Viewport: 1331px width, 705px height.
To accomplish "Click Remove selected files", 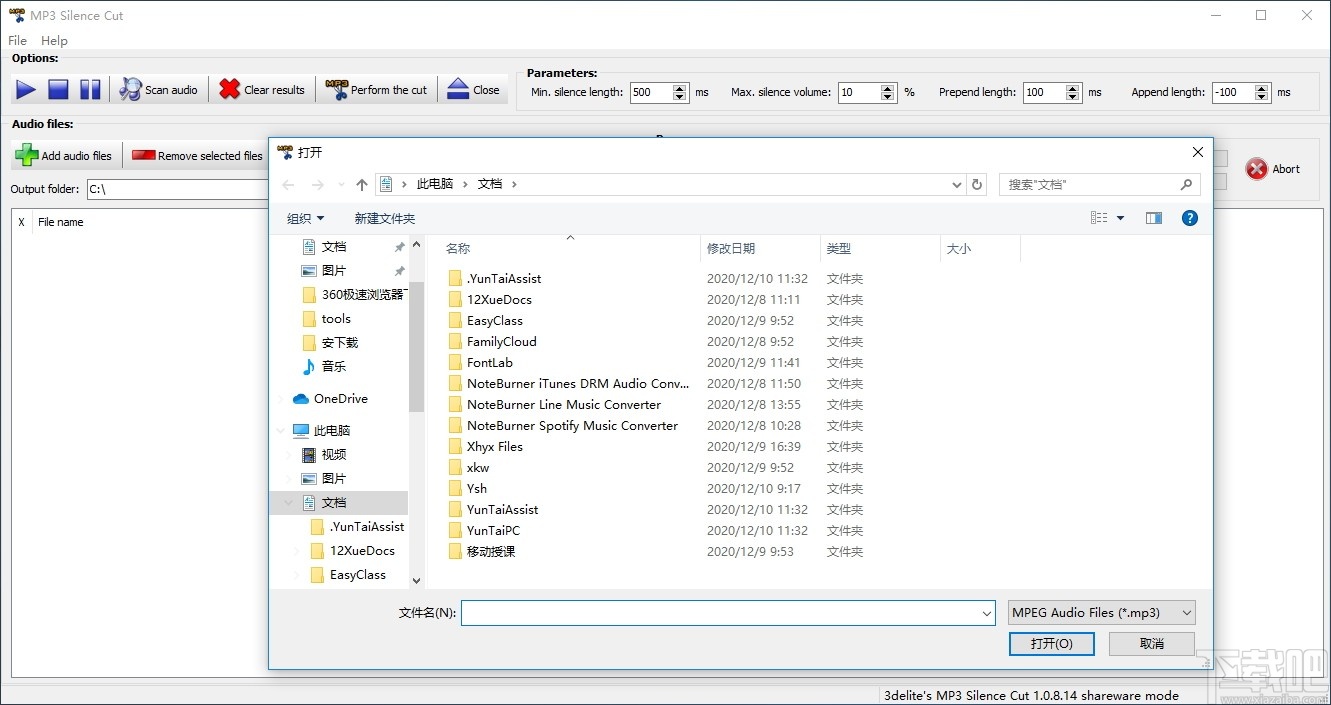I will 196,155.
